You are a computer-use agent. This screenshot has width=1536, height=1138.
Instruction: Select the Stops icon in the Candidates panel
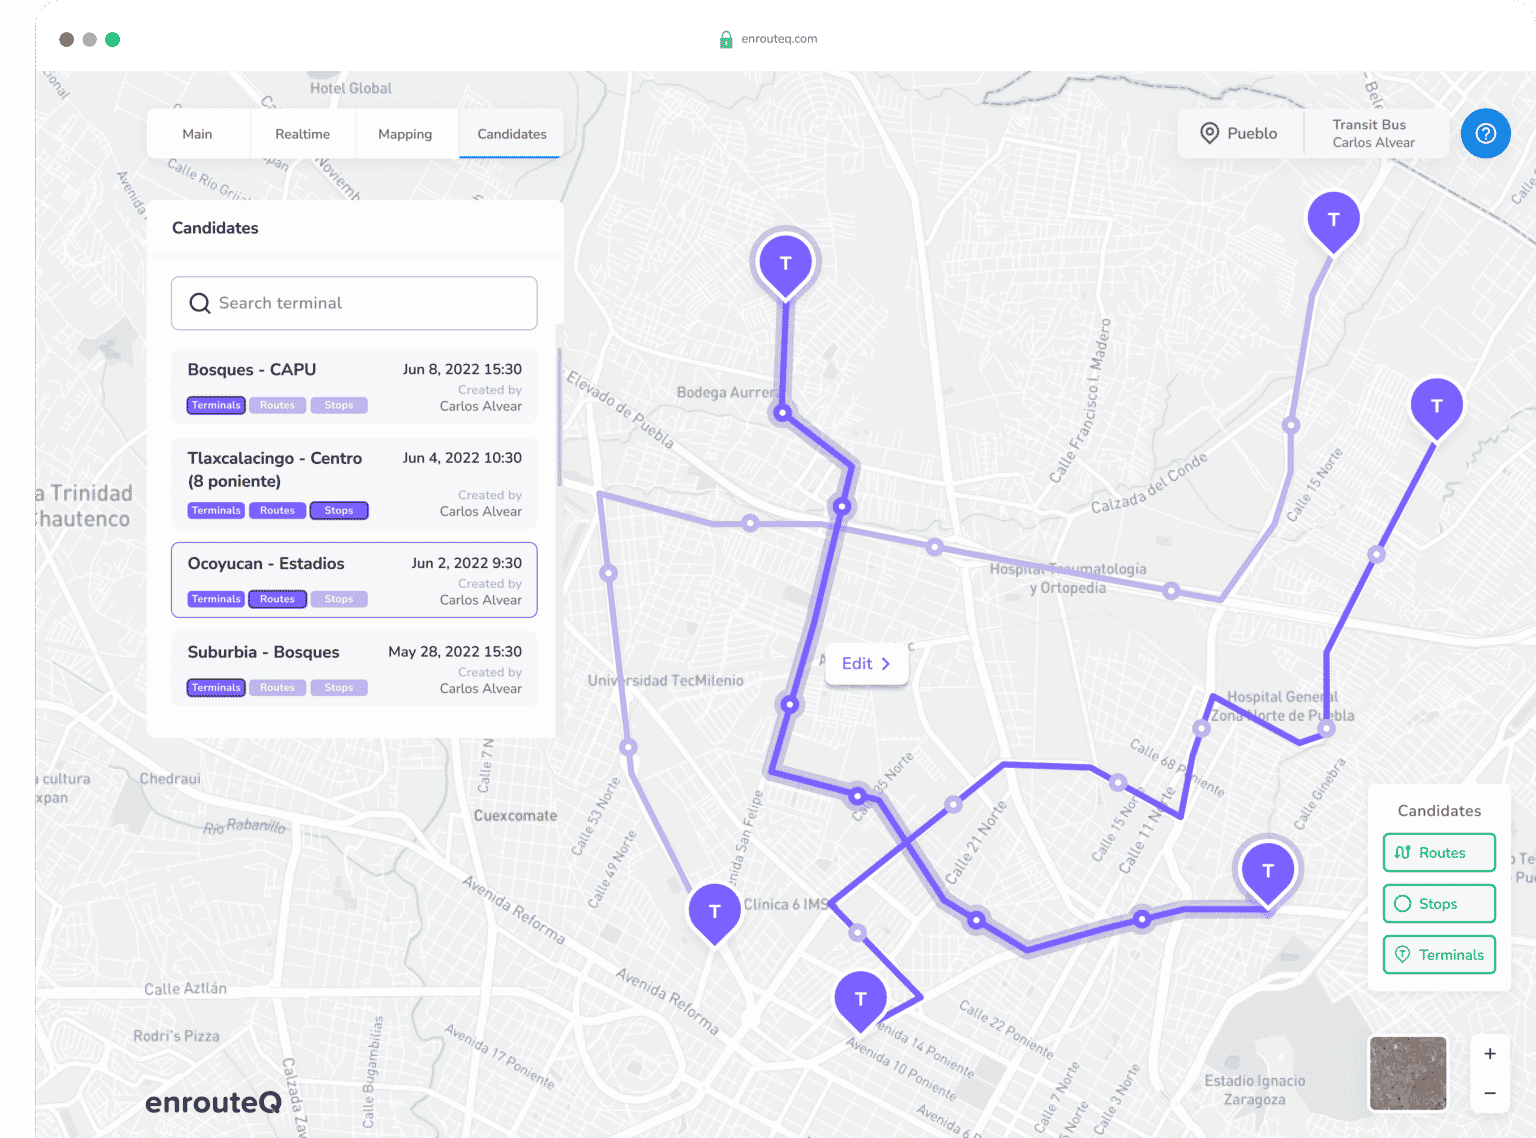[x=1400, y=903]
